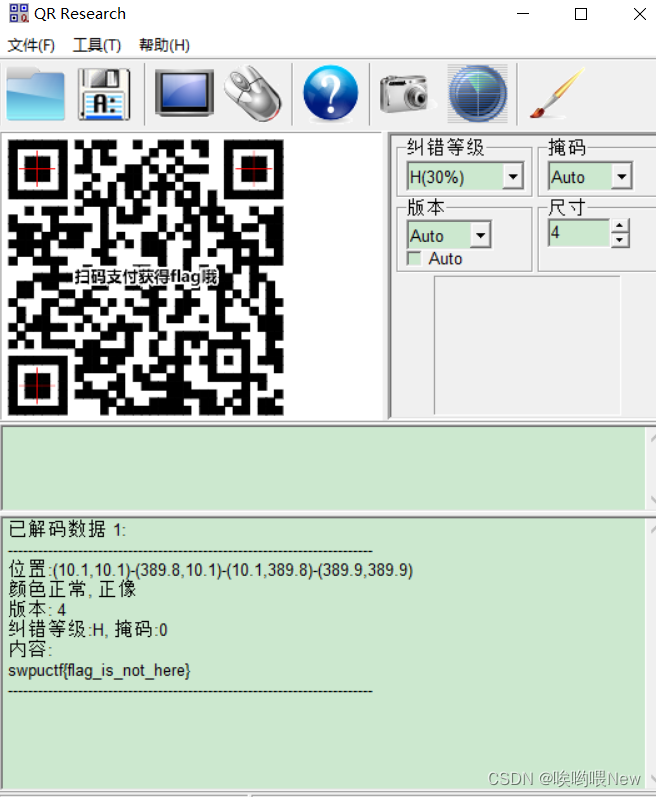The image size is (656, 797).
Task: Click the 颜色正常, 正像 line
Action: pyautogui.click(x=72, y=589)
